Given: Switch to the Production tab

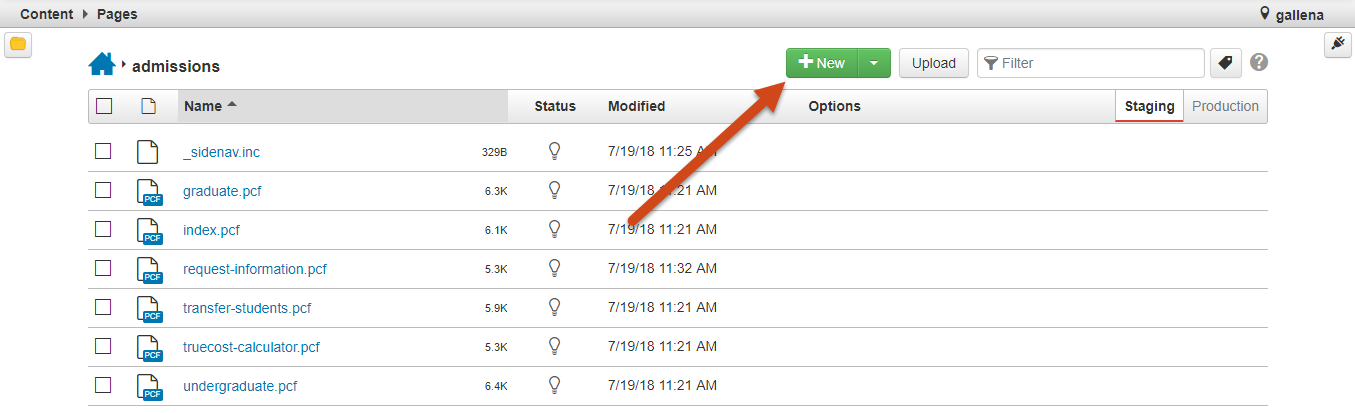Looking at the screenshot, I should click(x=1225, y=106).
